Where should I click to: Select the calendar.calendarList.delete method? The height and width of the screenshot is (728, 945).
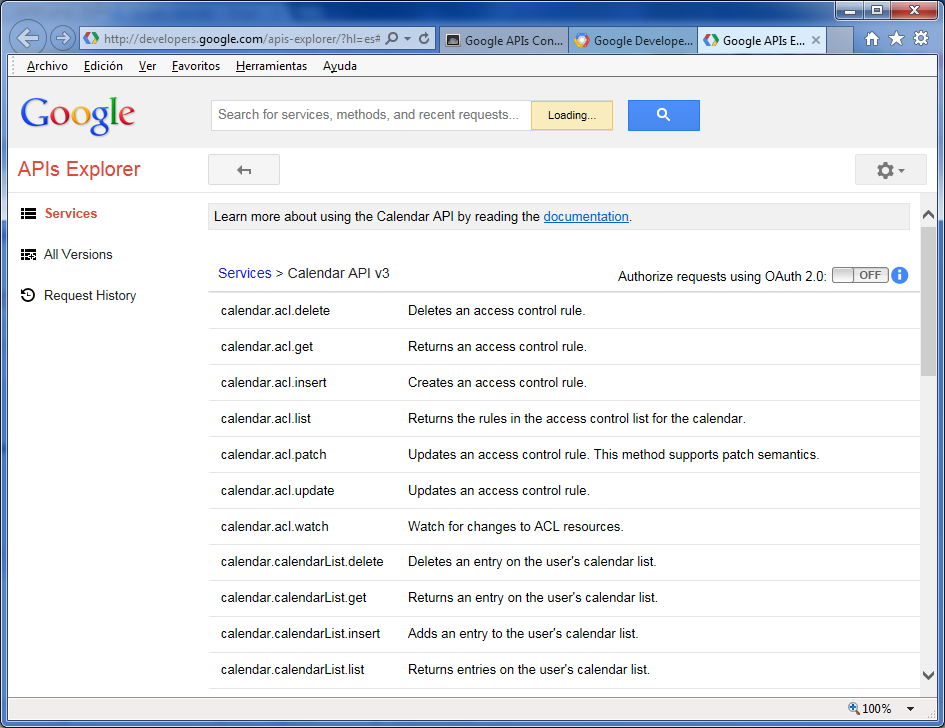(x=302, y=562)
